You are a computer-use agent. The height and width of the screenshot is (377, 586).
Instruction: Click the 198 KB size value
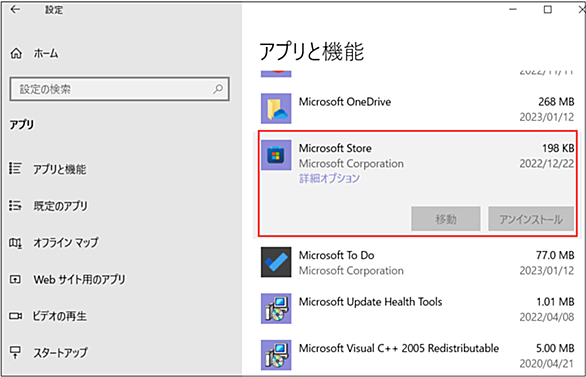click(558, 148)
